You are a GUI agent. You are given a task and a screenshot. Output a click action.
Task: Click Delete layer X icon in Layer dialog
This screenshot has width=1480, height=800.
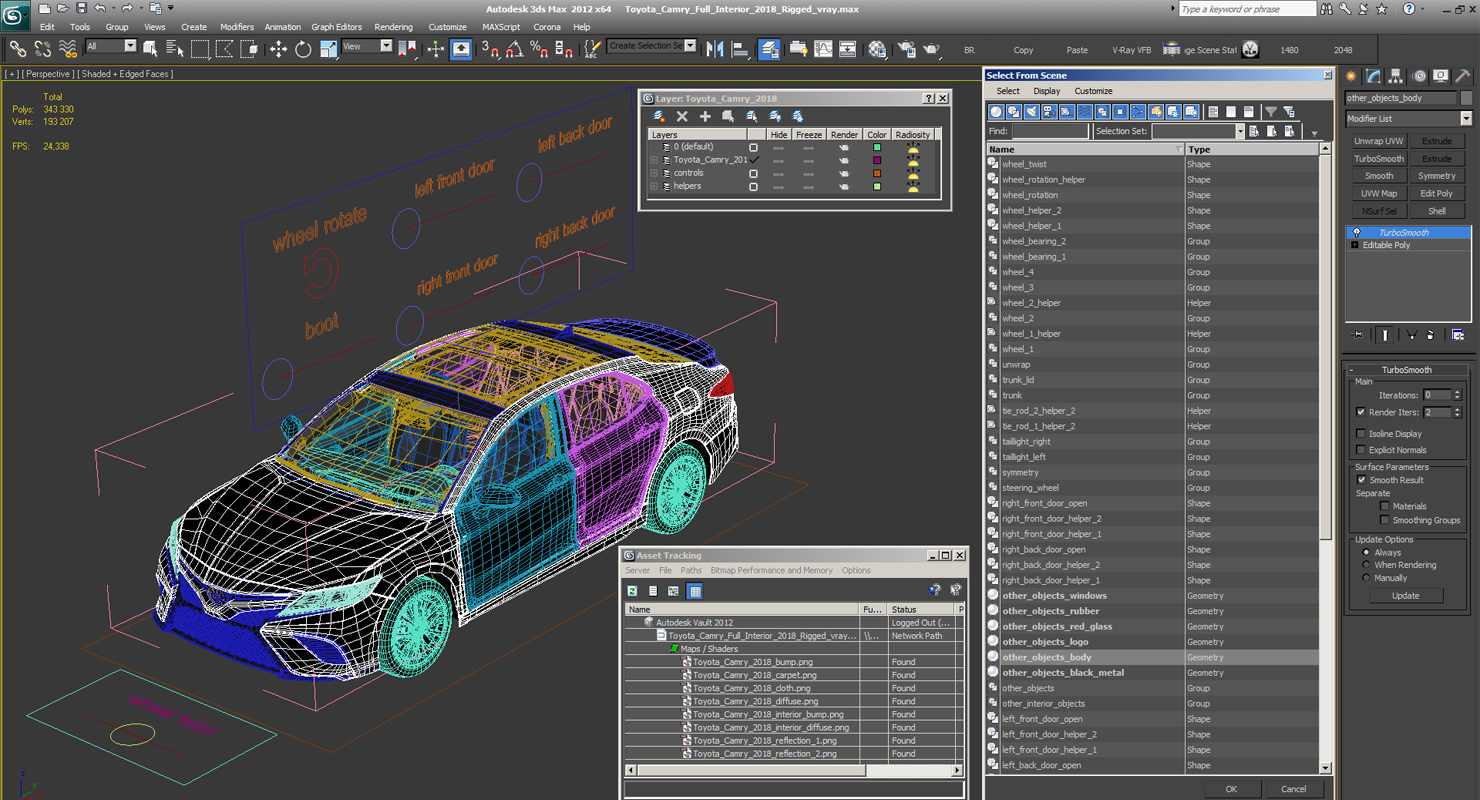coord(682,117)
